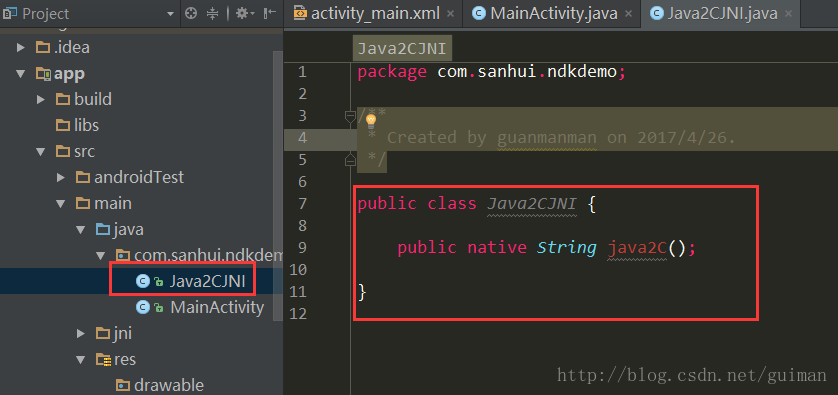838x395 pixels.
Task: Expand the jni folder
Action: point(80,334)
